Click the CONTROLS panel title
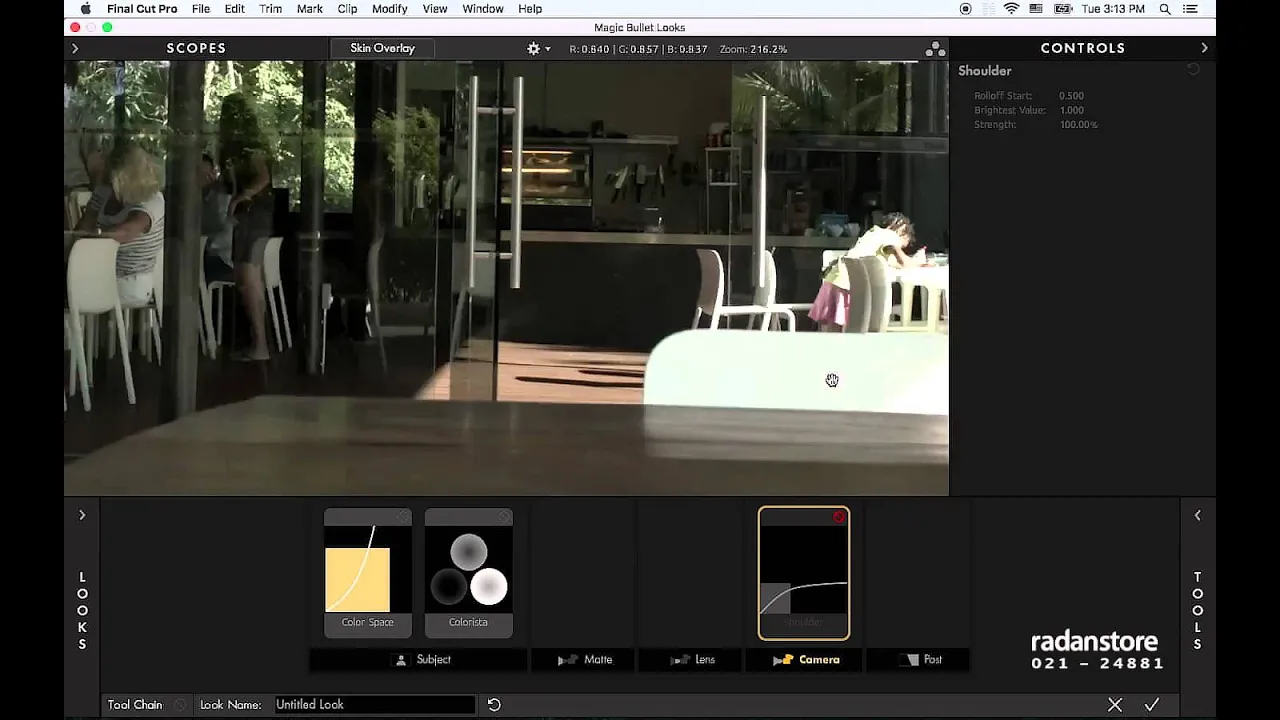Screen dimensions: 1280x720 click(x=1083, y=48)
